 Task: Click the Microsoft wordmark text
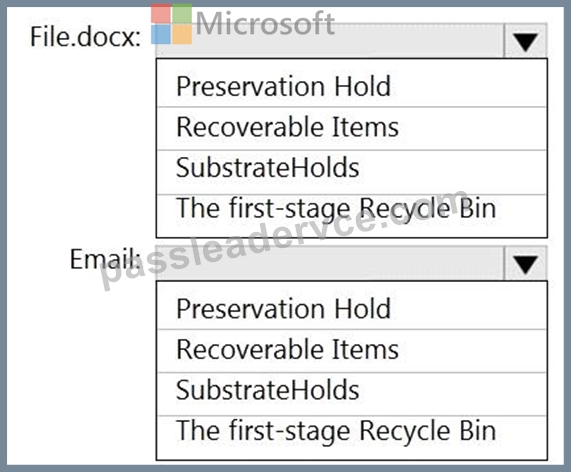265,24
